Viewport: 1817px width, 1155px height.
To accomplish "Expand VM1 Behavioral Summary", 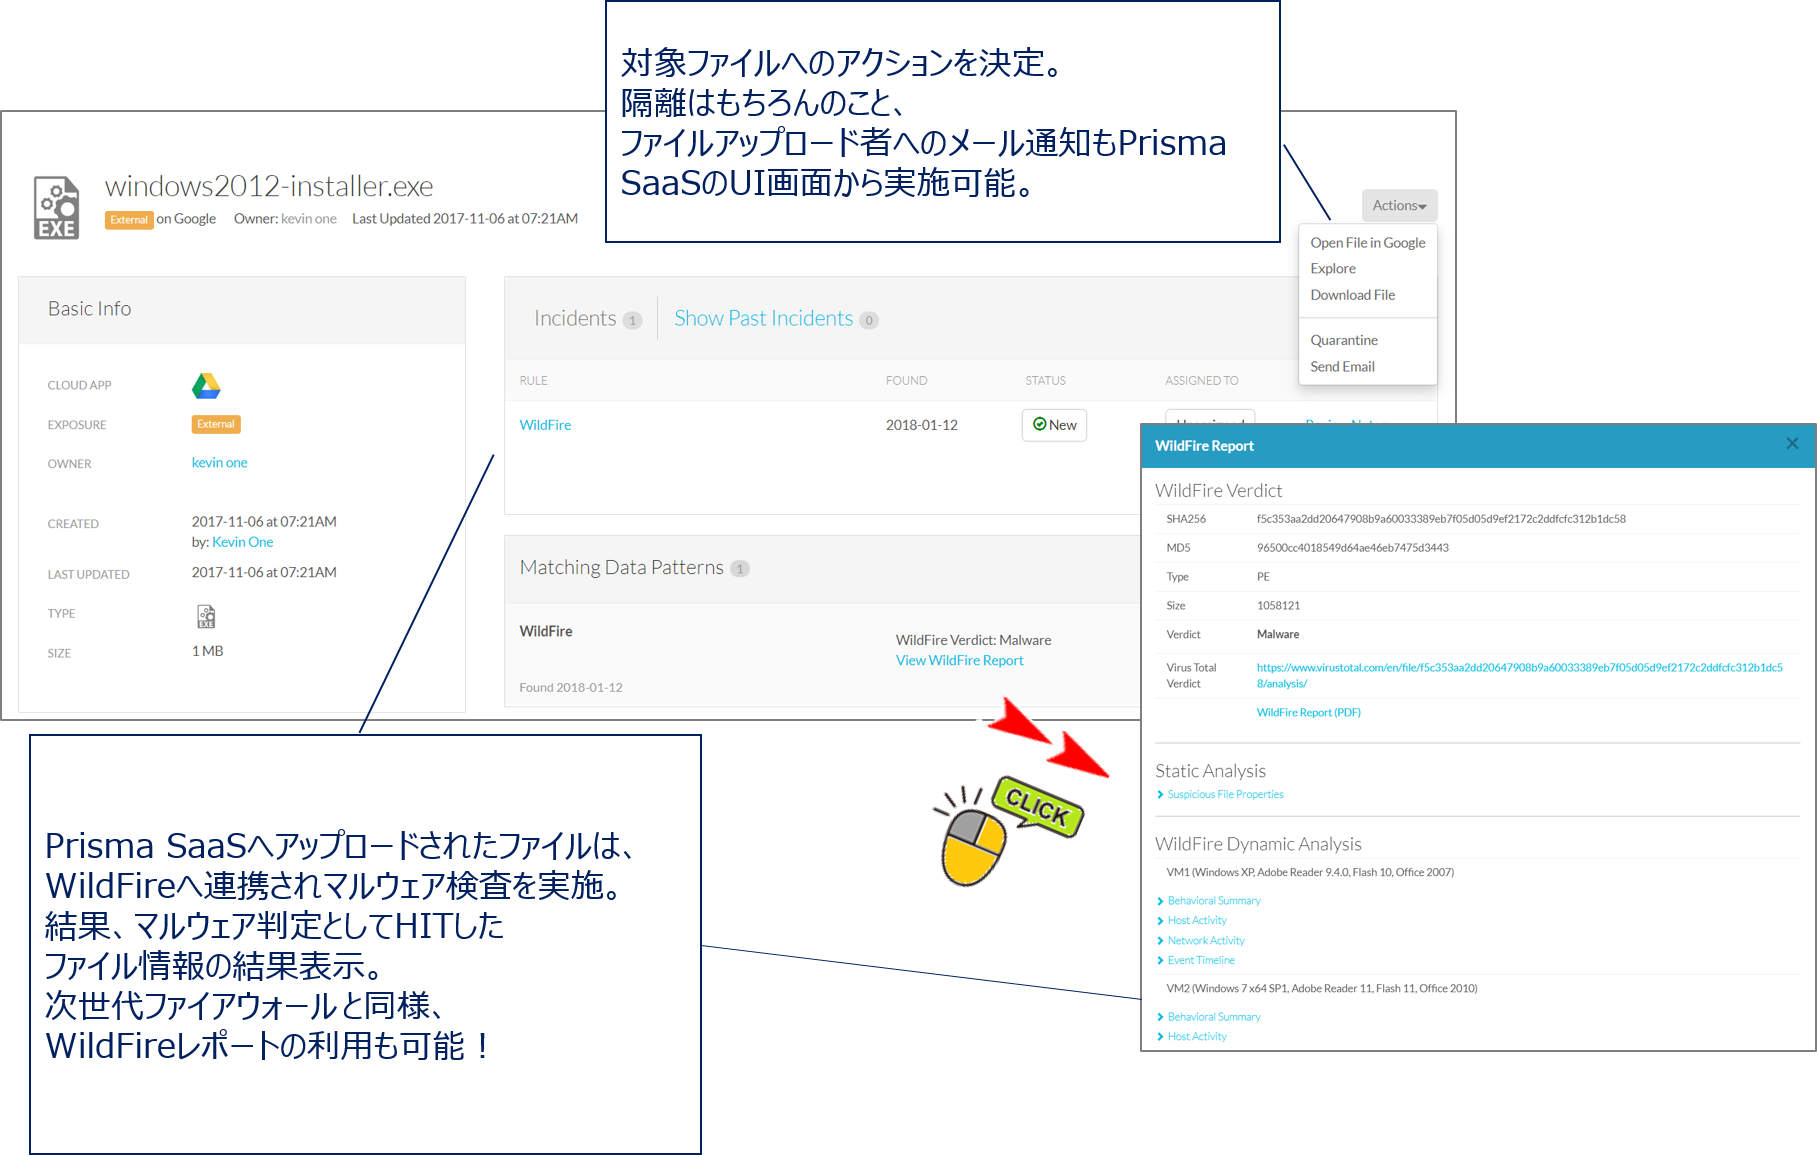I will 1214,901.
